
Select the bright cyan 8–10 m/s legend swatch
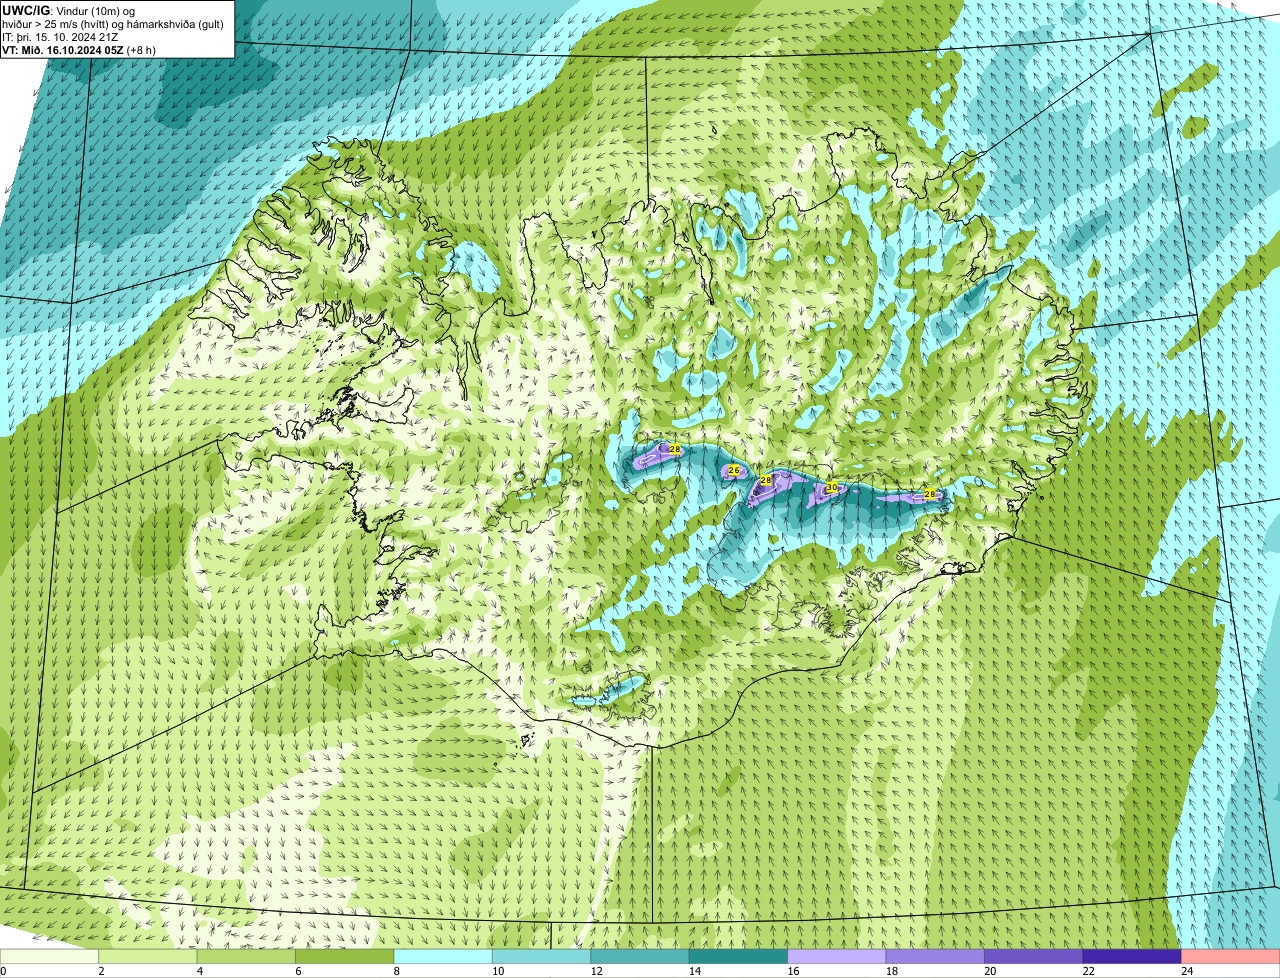click(444, 956)
